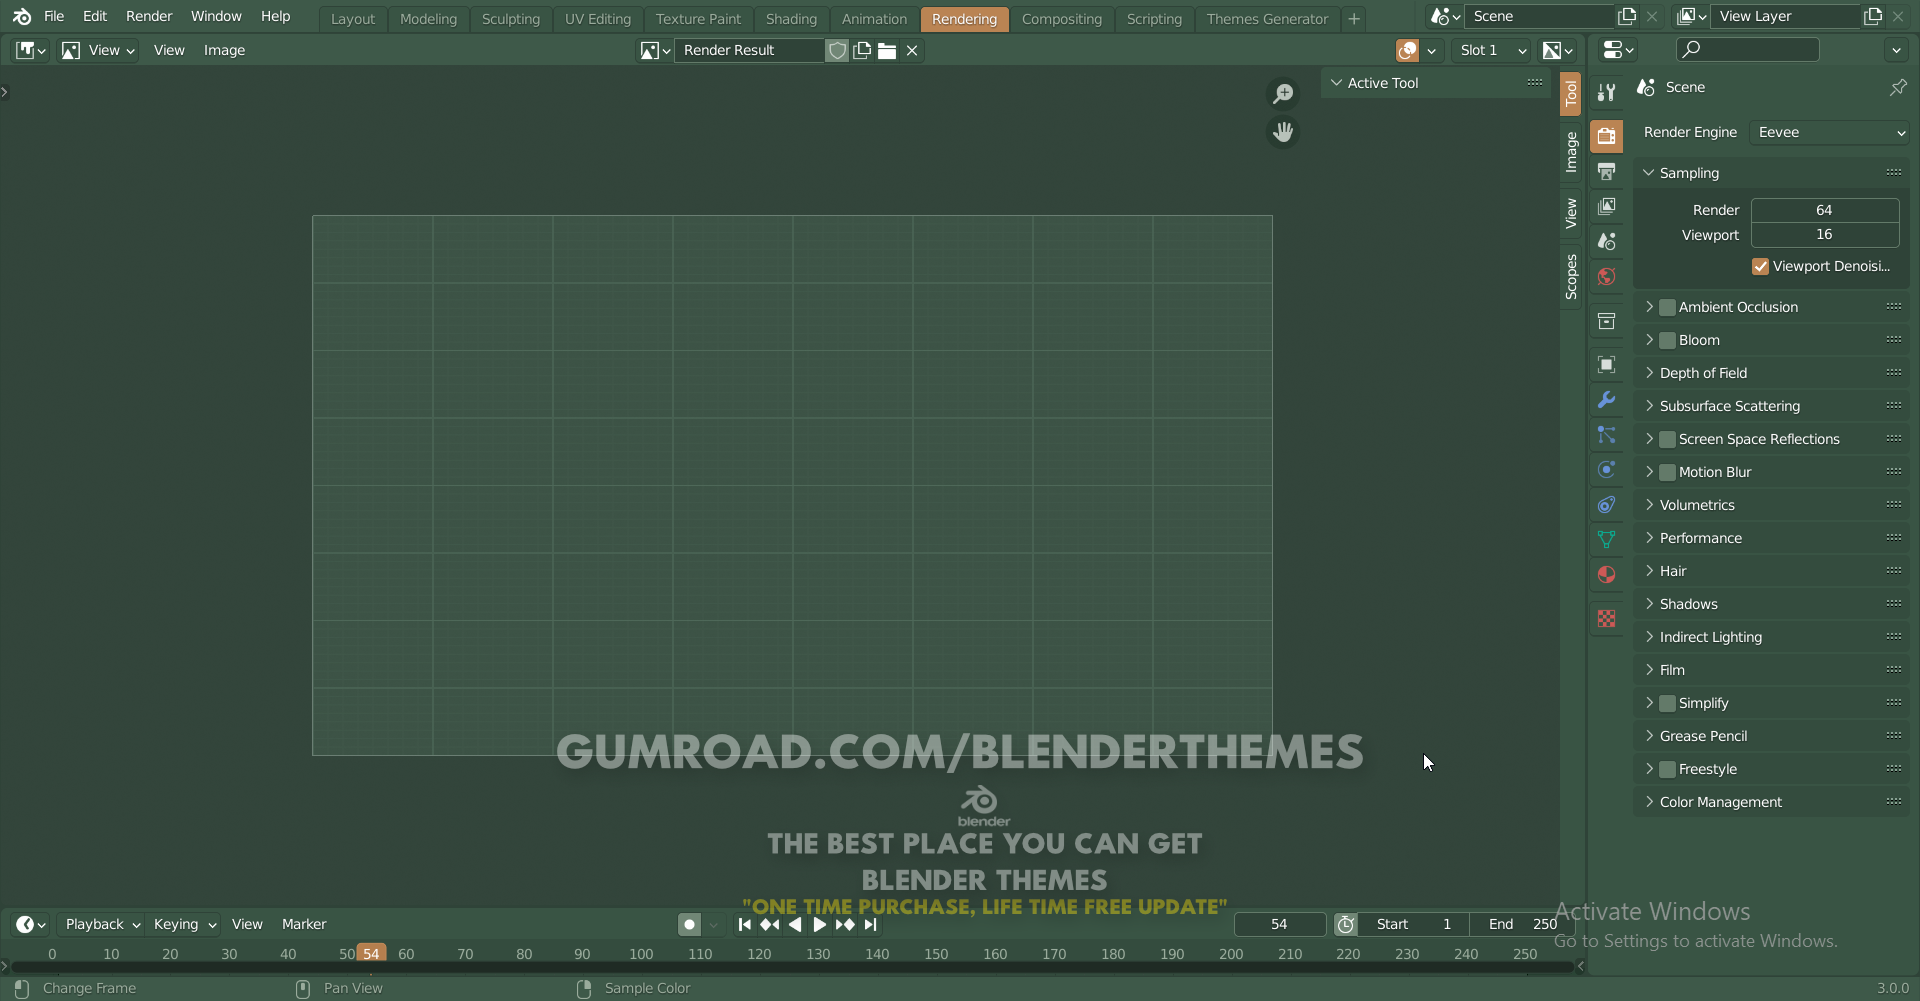Jump to previous keyframe

click(770, 925)
